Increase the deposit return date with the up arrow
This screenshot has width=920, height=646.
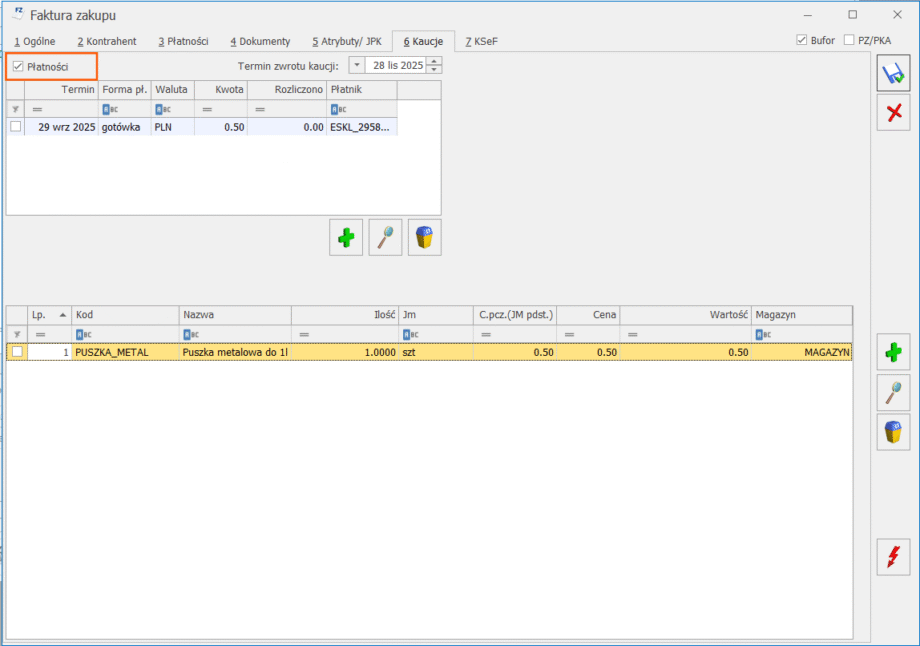434,61
